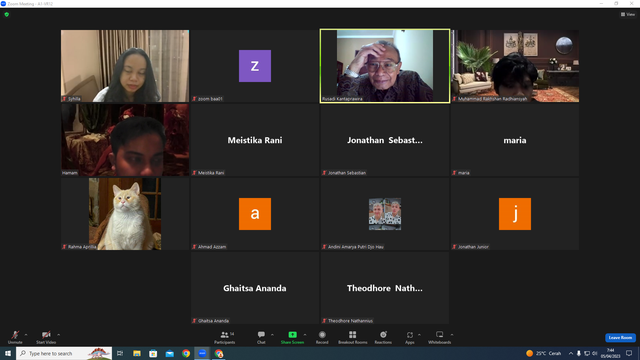Select the Ghaitsa Ananda tile
The width and height of the screenshot is (640, 360).
255,288
